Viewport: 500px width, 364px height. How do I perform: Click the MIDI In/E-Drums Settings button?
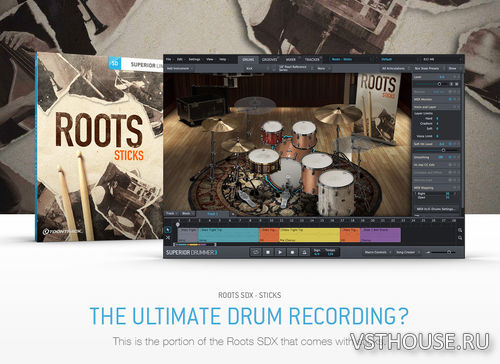point(436,209)
